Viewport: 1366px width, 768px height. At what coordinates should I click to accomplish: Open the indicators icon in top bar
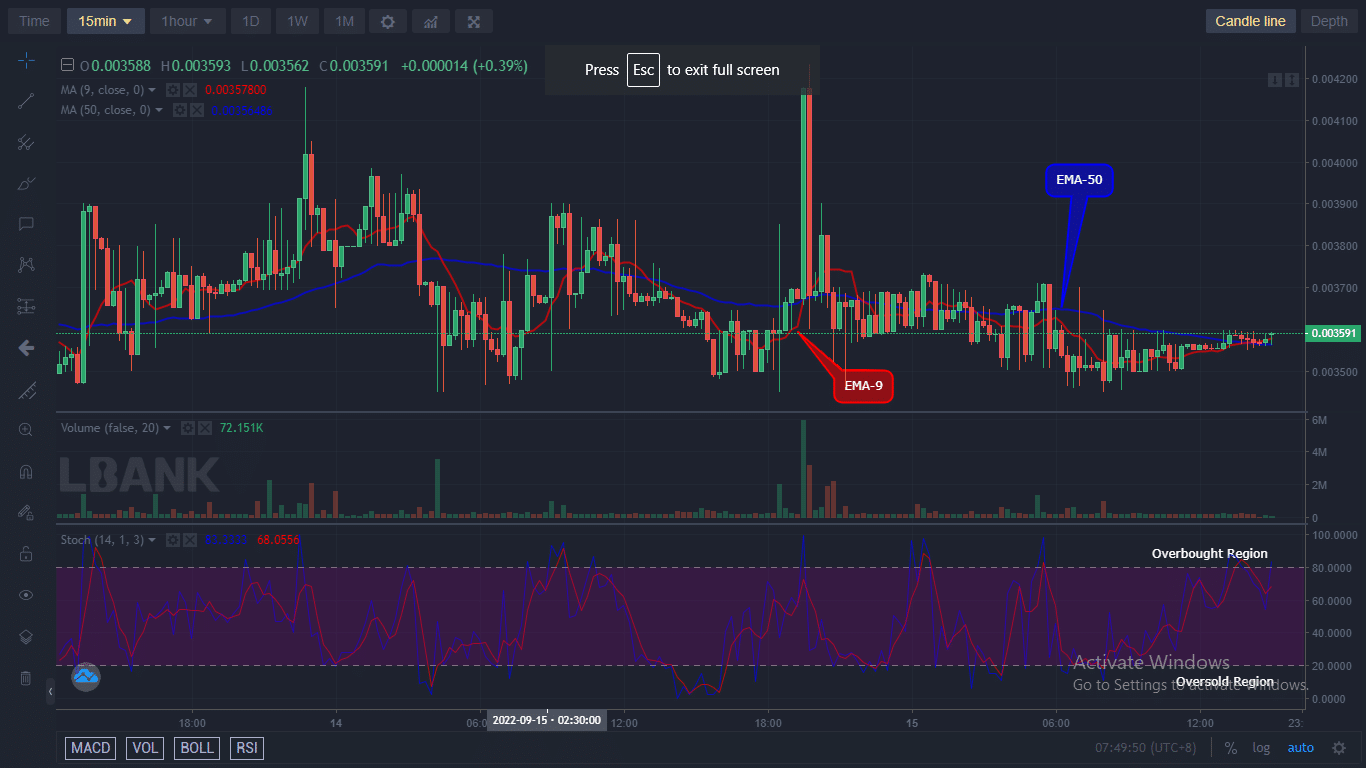tap(430, 21)
